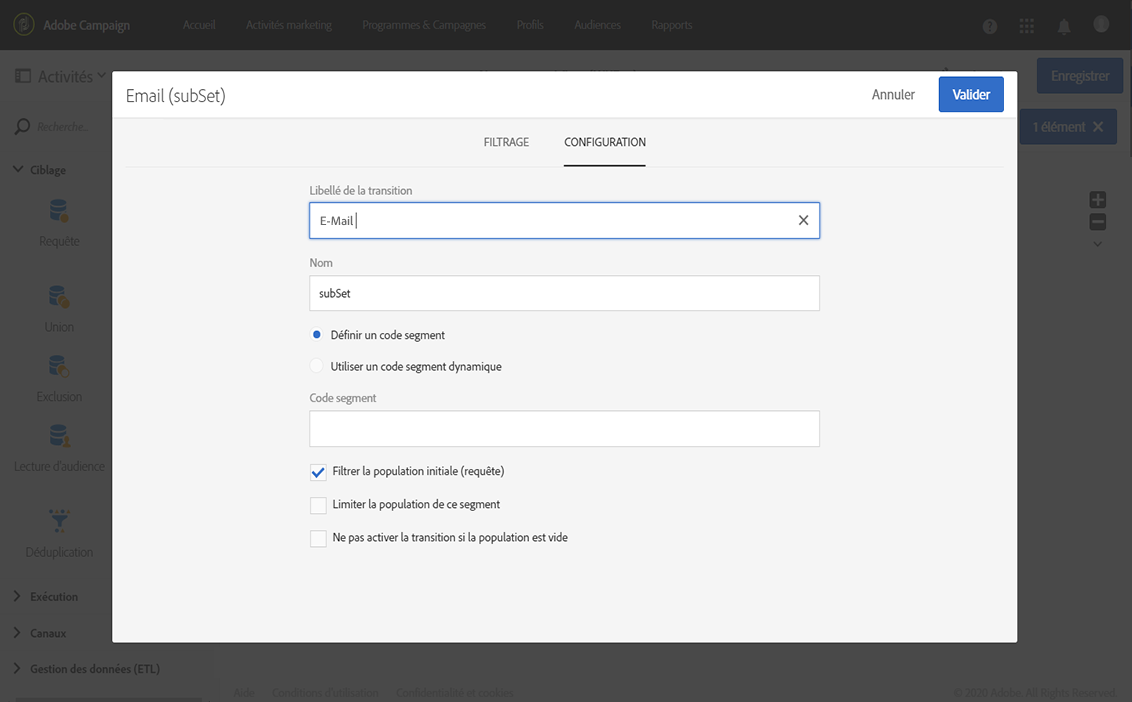Click the Déduplication activity icon

[x=59, y=522]
